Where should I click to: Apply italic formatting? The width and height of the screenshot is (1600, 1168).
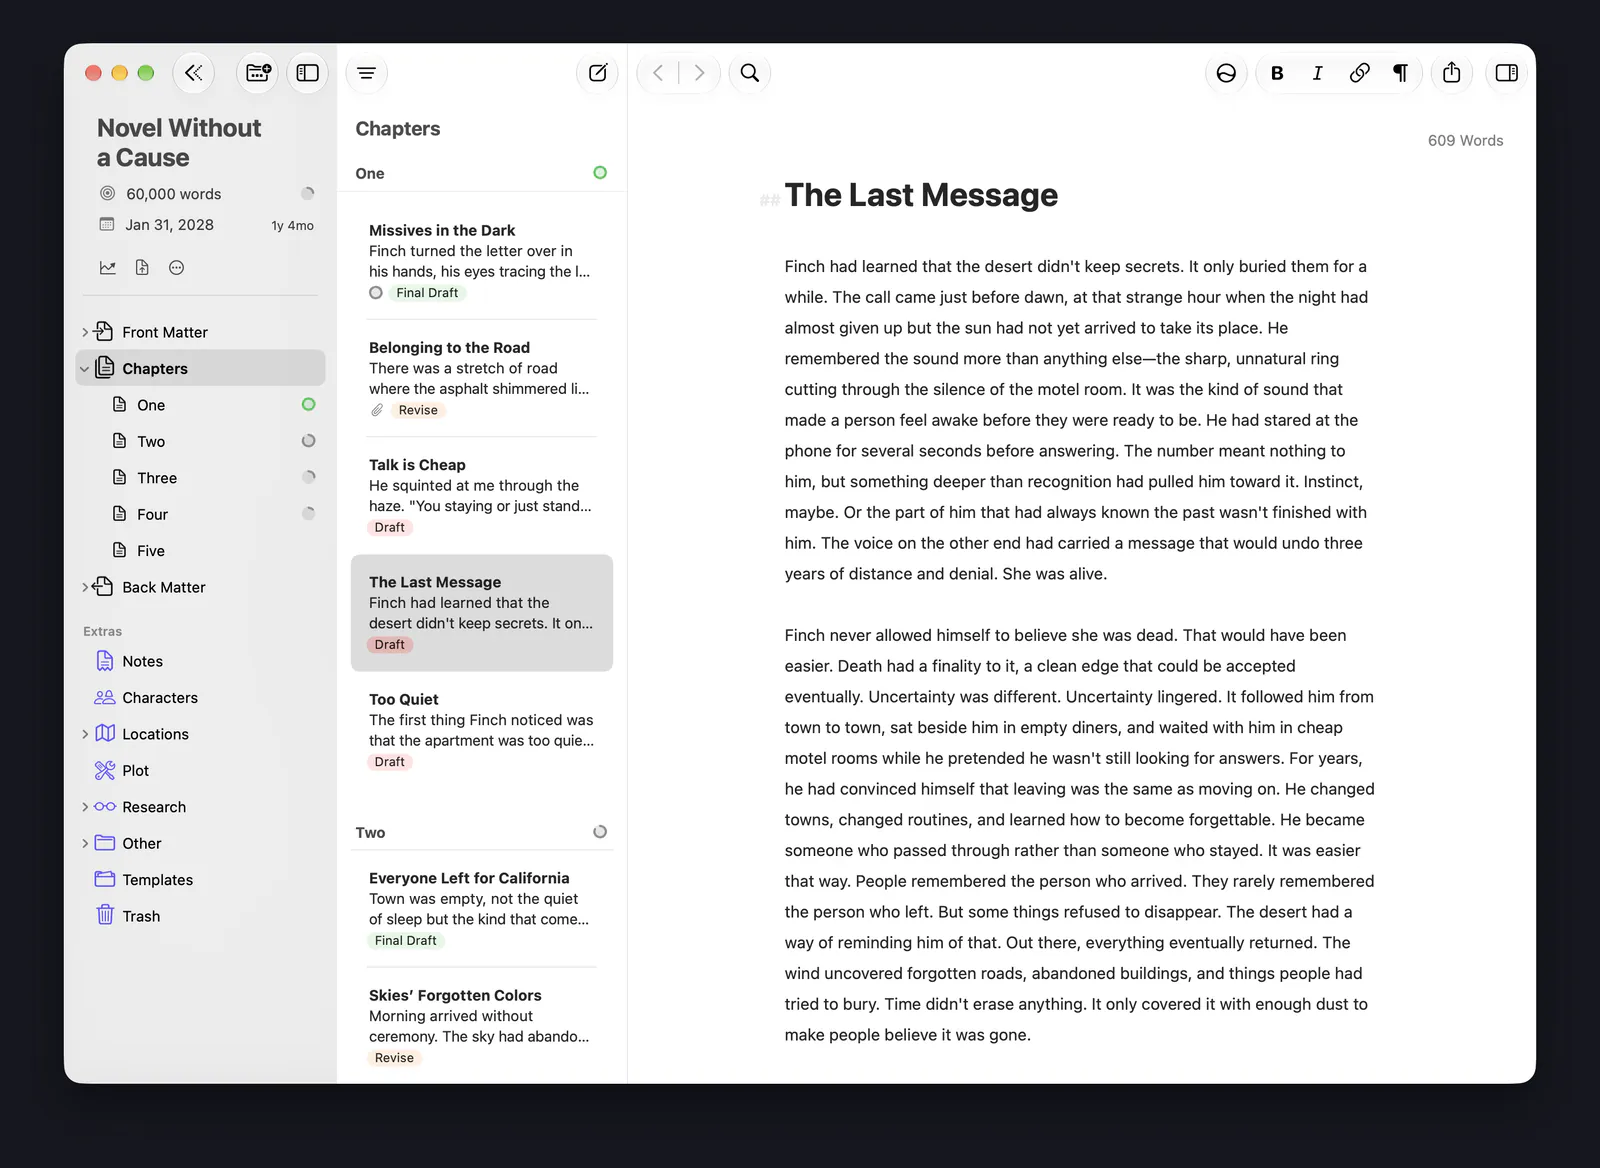click(1318, 73)
